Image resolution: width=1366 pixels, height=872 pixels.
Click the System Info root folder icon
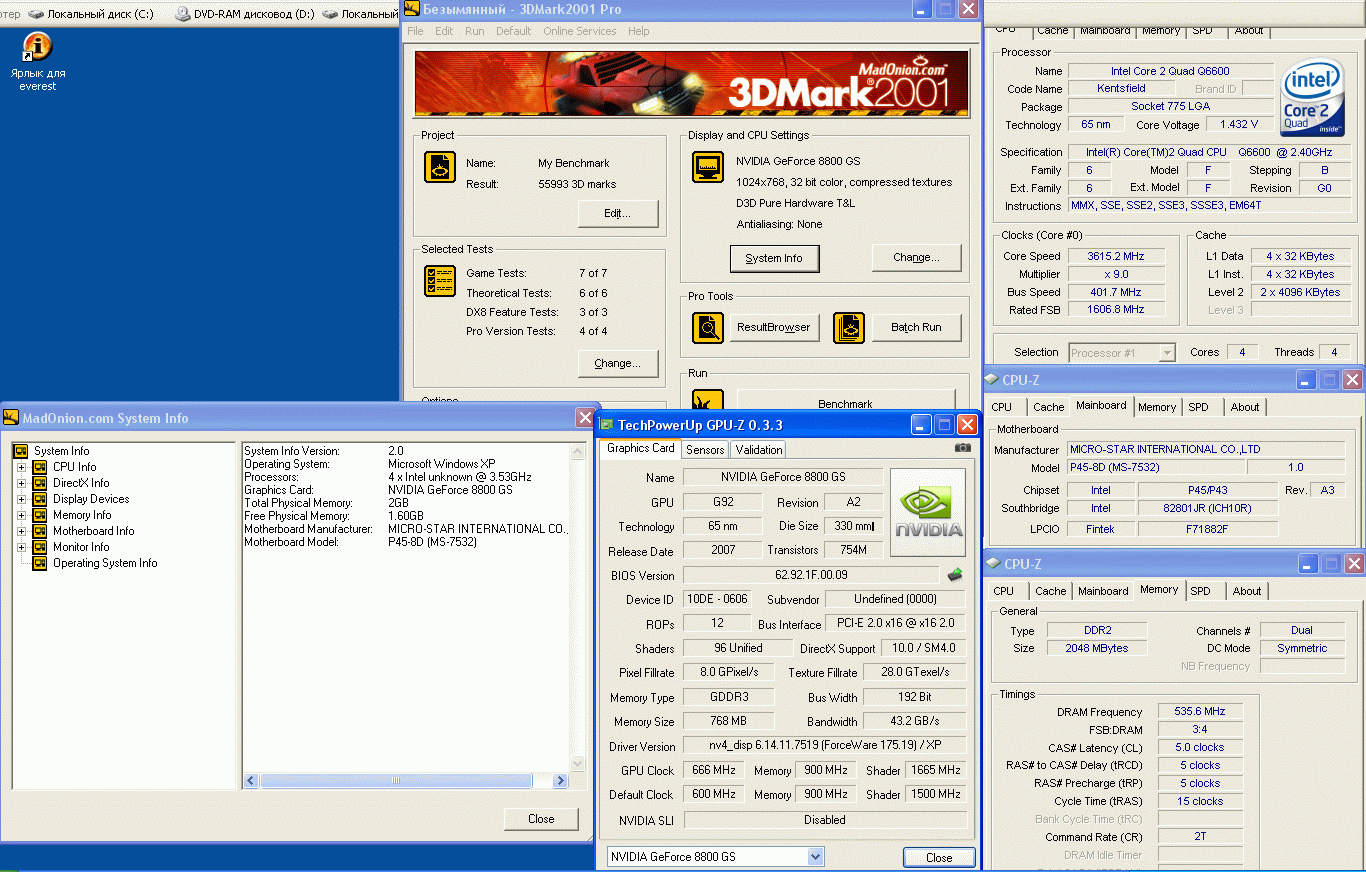20,451
